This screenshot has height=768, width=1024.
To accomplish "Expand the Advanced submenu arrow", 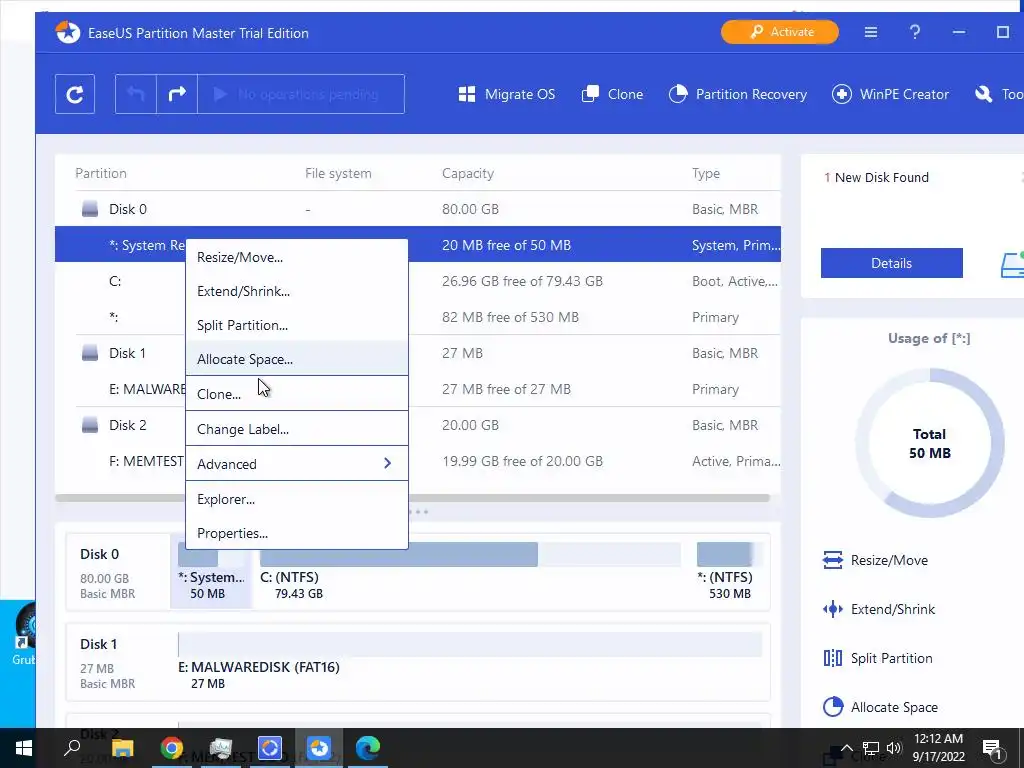I will pos(387,463).
